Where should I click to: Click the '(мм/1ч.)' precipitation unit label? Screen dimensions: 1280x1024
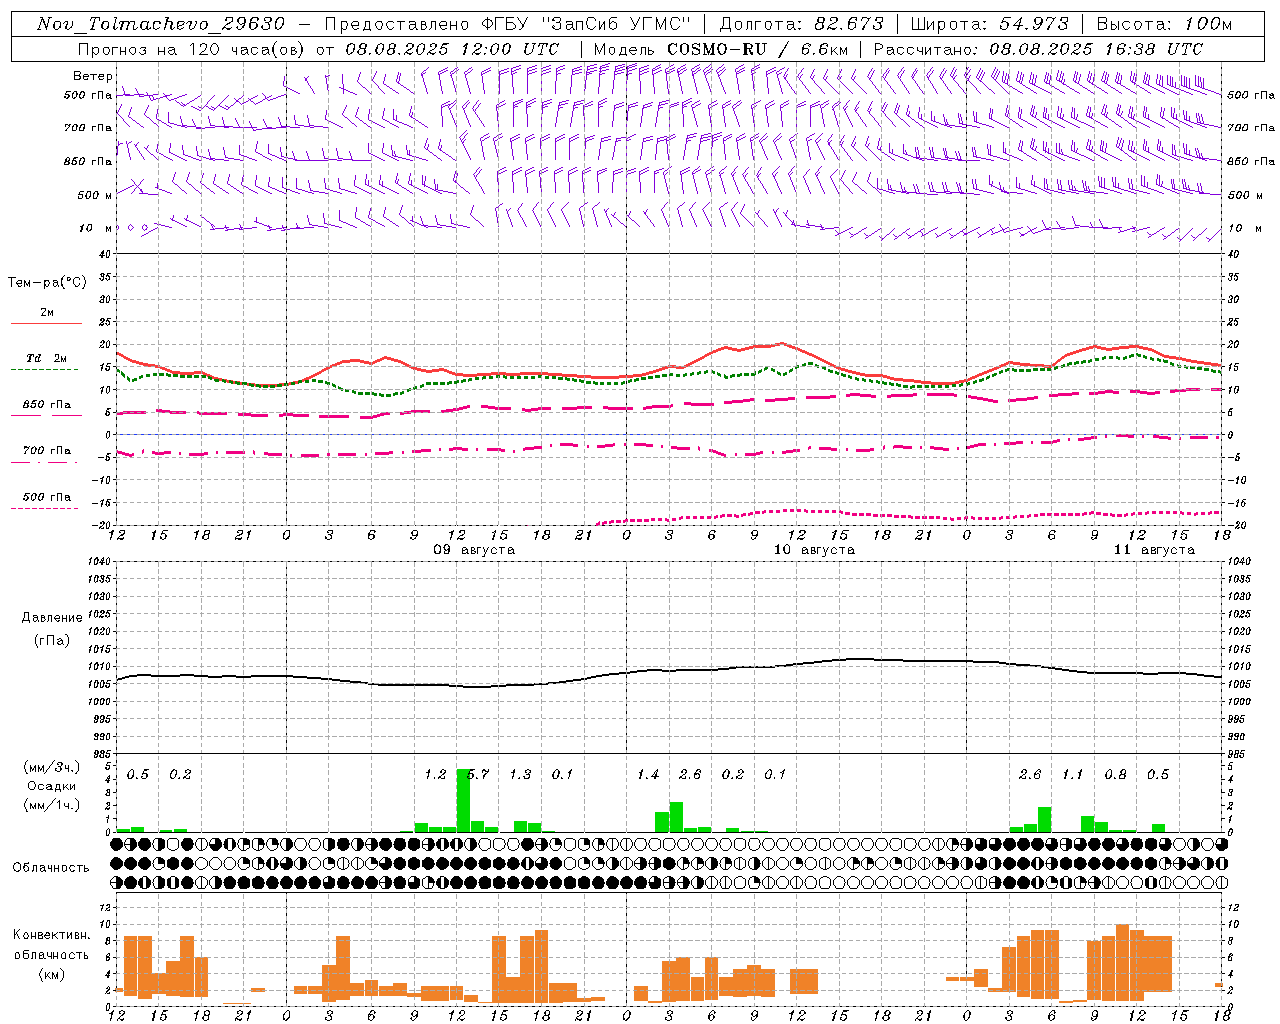pyautogui.click(x=52, y=805)
